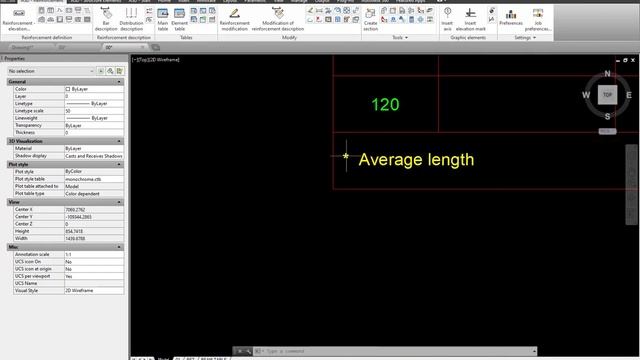Click the Select Objects icon in Properties

(x=110, y=71)
